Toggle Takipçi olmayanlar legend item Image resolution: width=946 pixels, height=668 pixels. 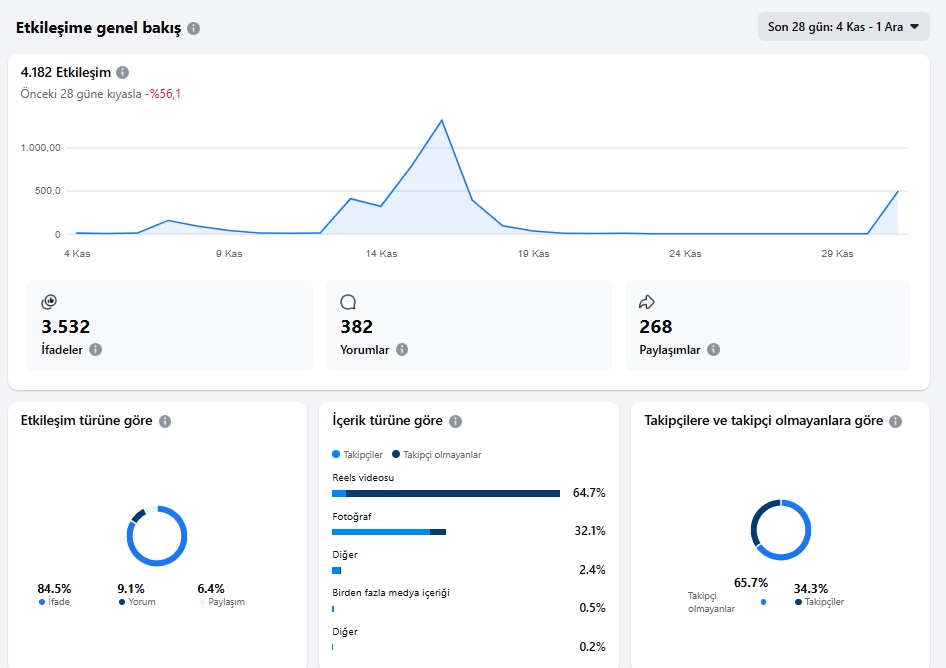pos(437,454)
